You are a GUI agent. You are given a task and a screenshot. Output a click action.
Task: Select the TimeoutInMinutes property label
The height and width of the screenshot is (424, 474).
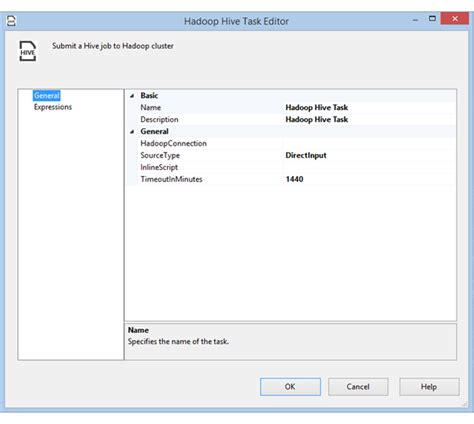pyautogui.click(x=171, y=179)
